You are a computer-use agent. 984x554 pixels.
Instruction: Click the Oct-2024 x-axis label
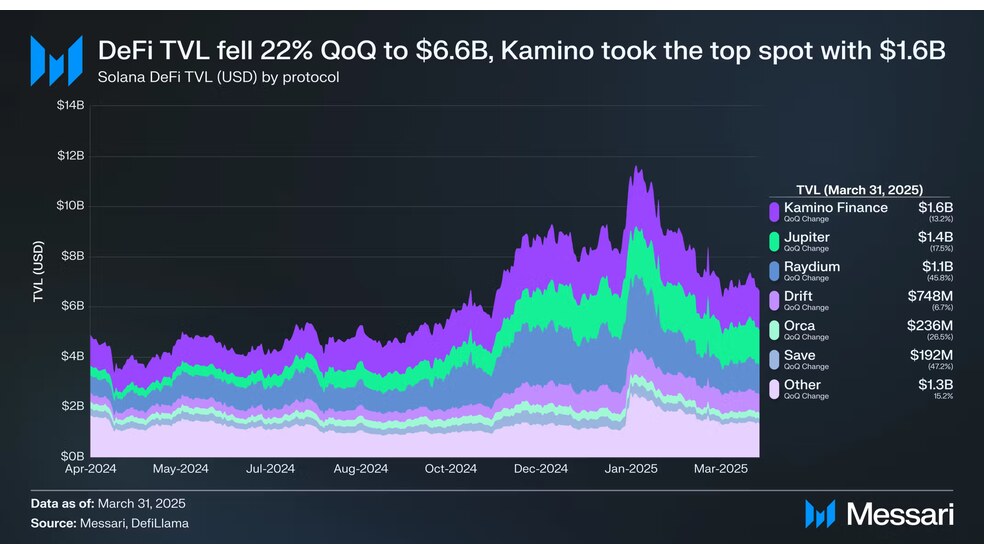point(451,469)
